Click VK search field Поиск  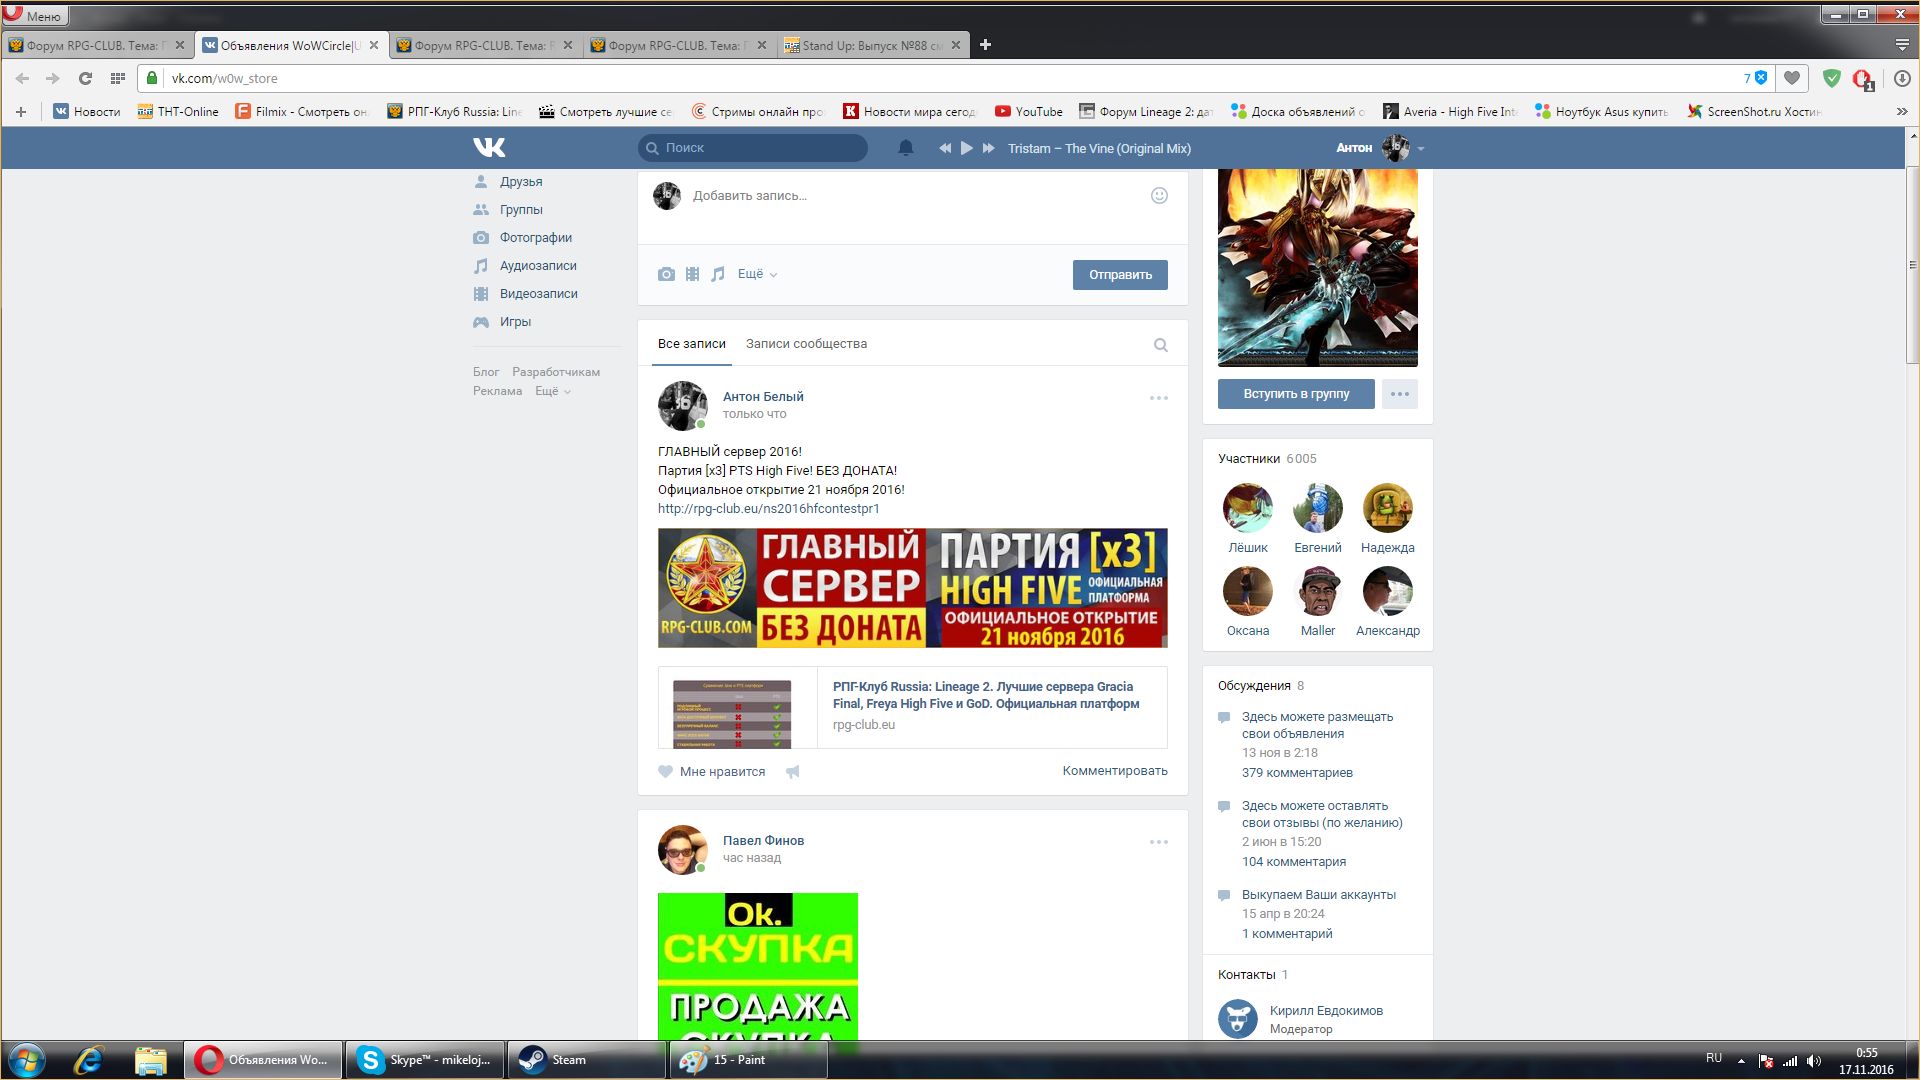[753, 148]
